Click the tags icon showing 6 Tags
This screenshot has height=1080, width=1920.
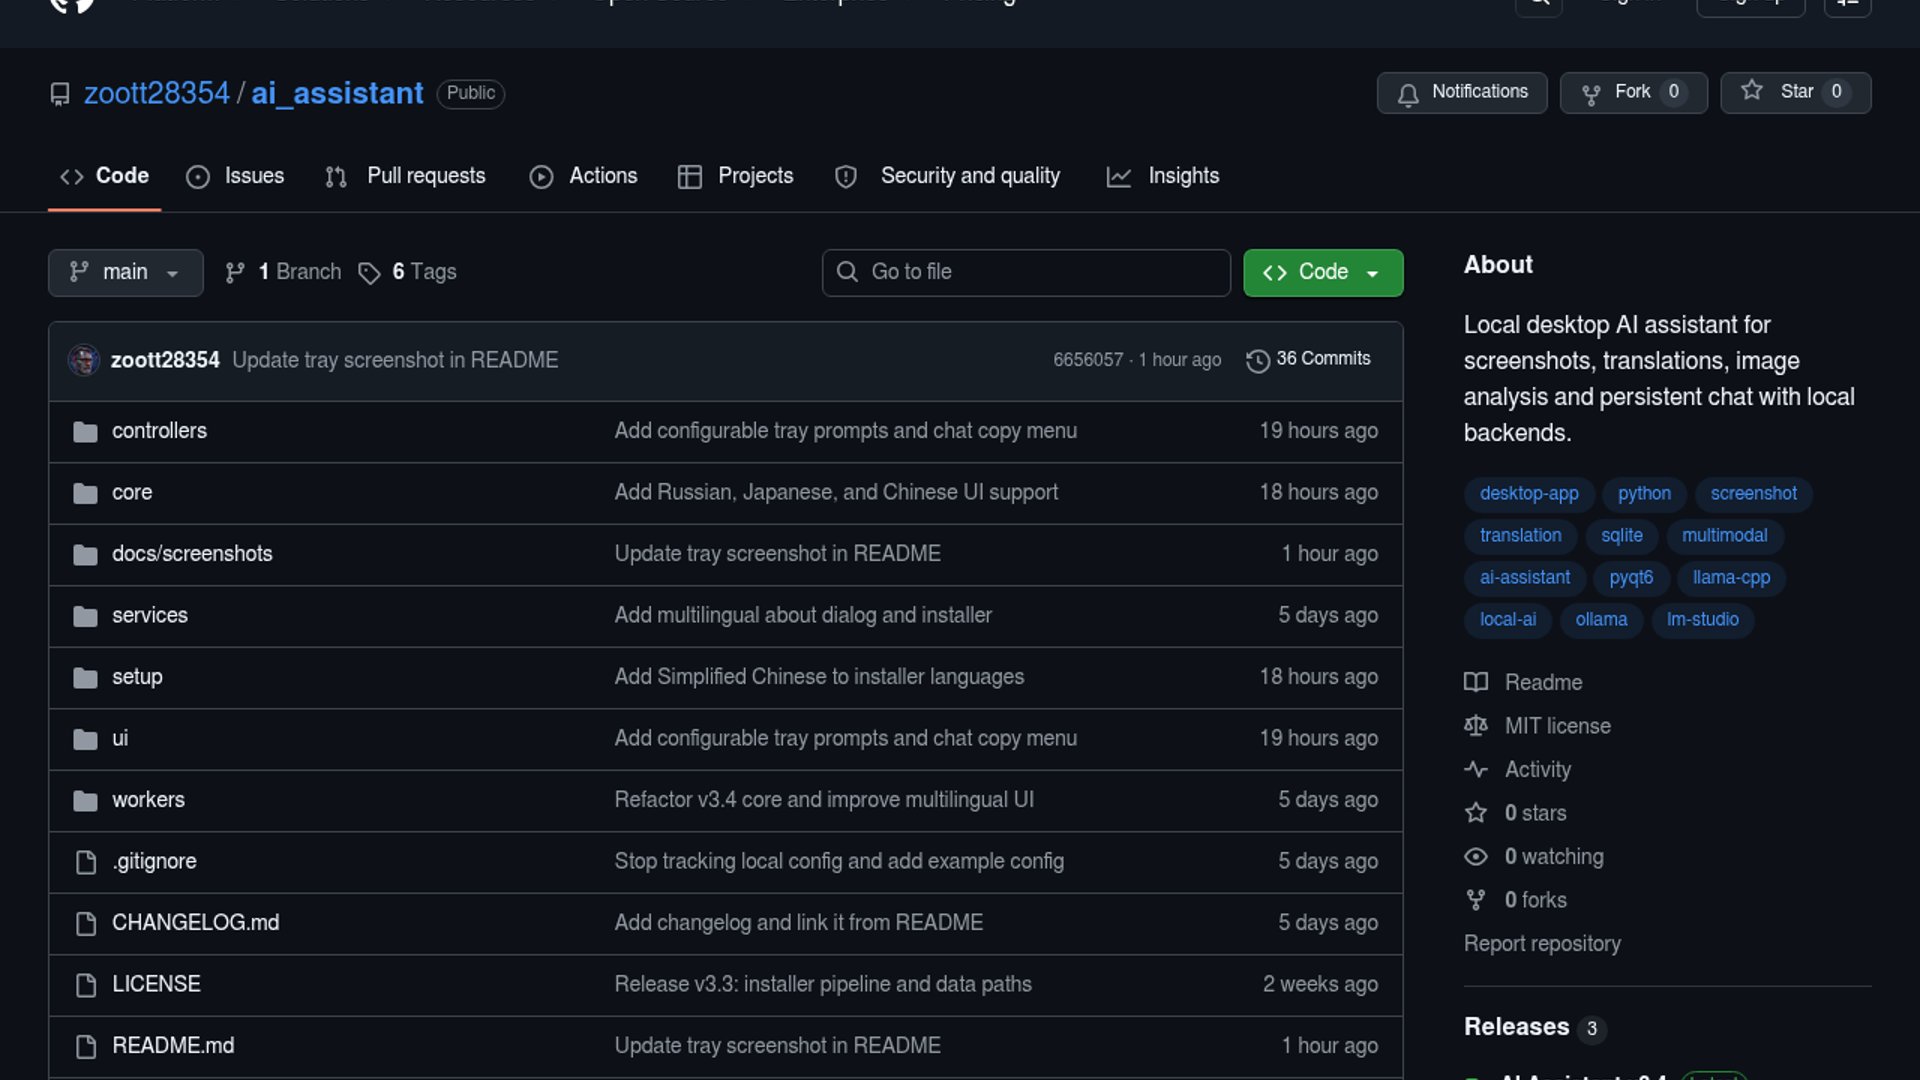point(370,273)
